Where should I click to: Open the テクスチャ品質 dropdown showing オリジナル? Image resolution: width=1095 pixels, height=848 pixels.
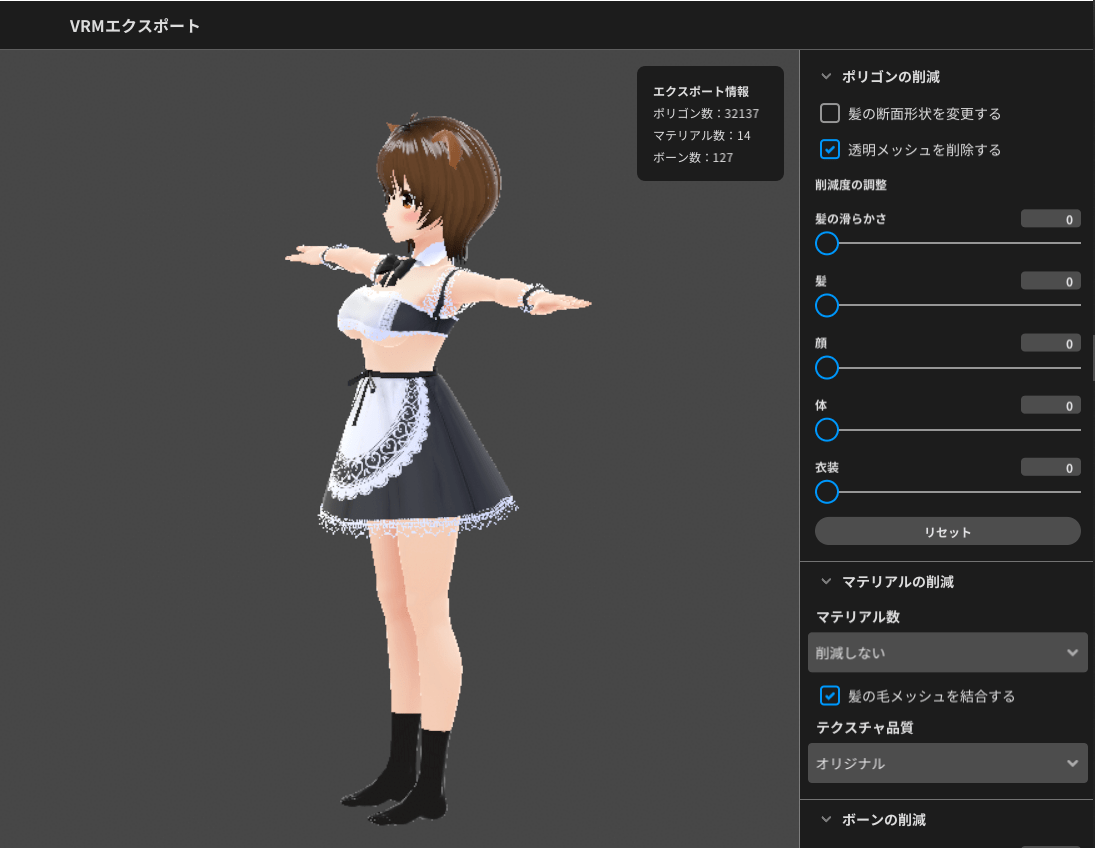(x=947, y=763)
